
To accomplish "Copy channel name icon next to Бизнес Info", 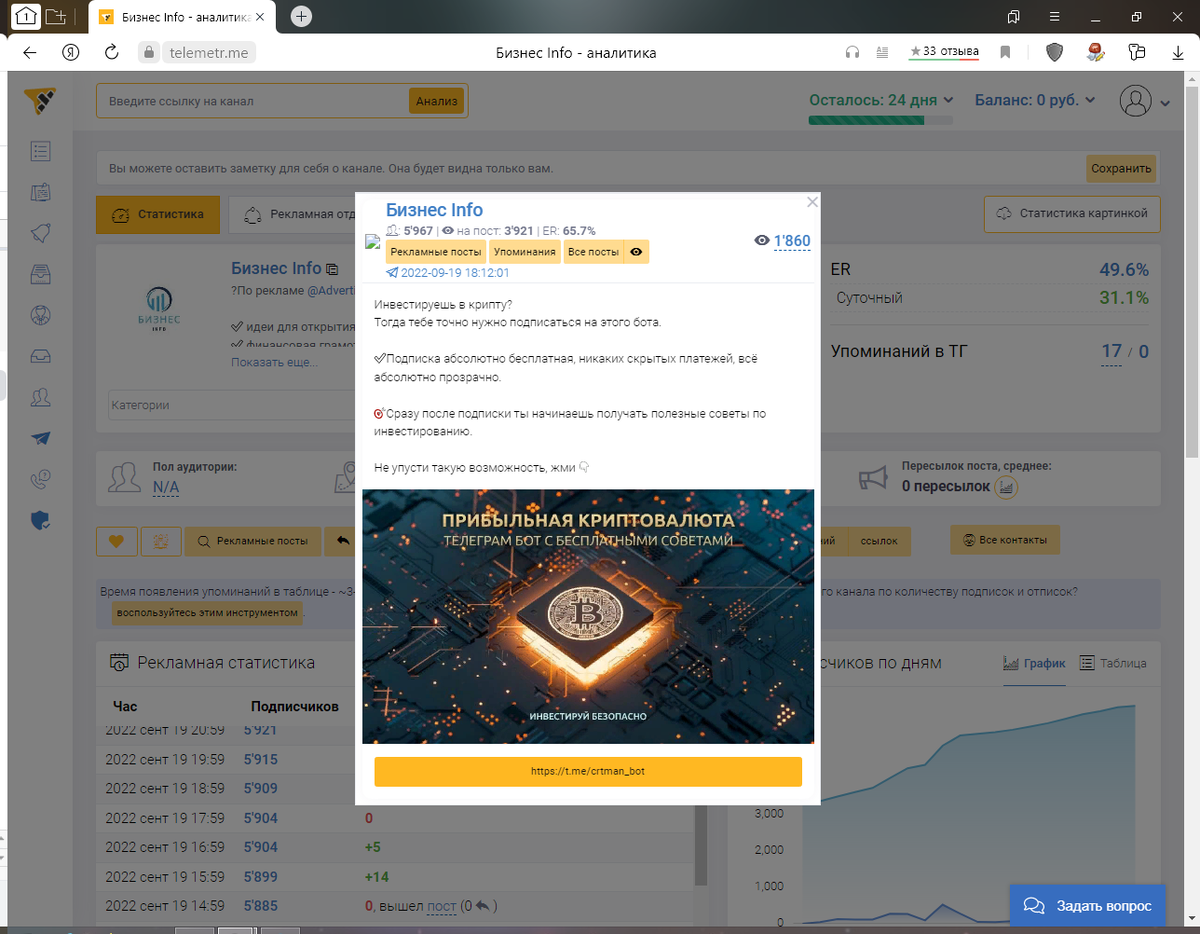I will click(x=332, y=269).
